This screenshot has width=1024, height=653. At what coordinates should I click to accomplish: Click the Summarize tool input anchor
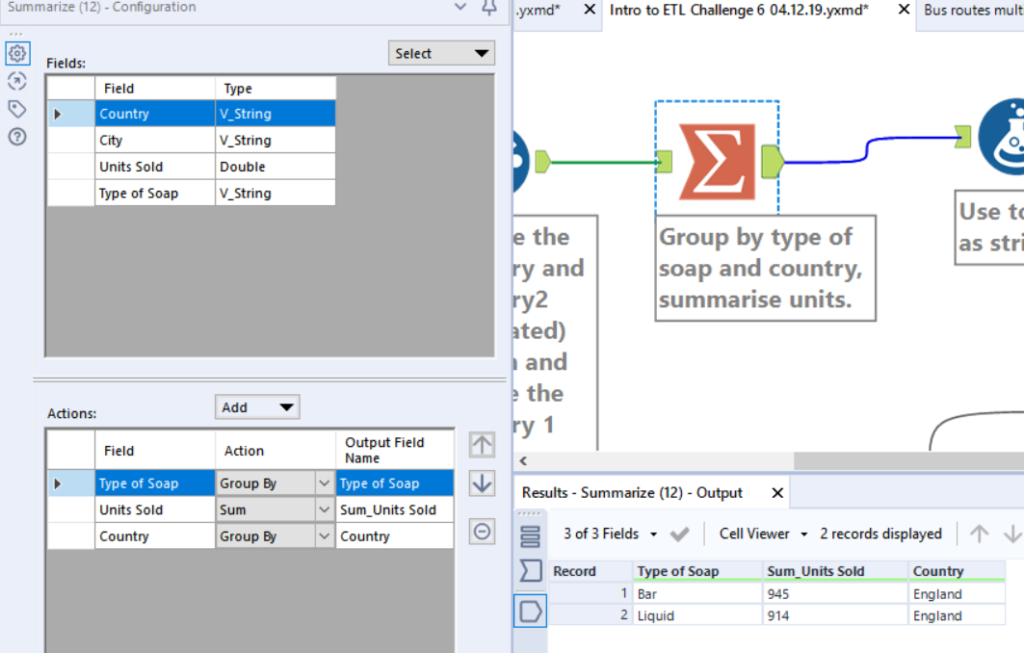pyautogui.click(x=665, y=161)
